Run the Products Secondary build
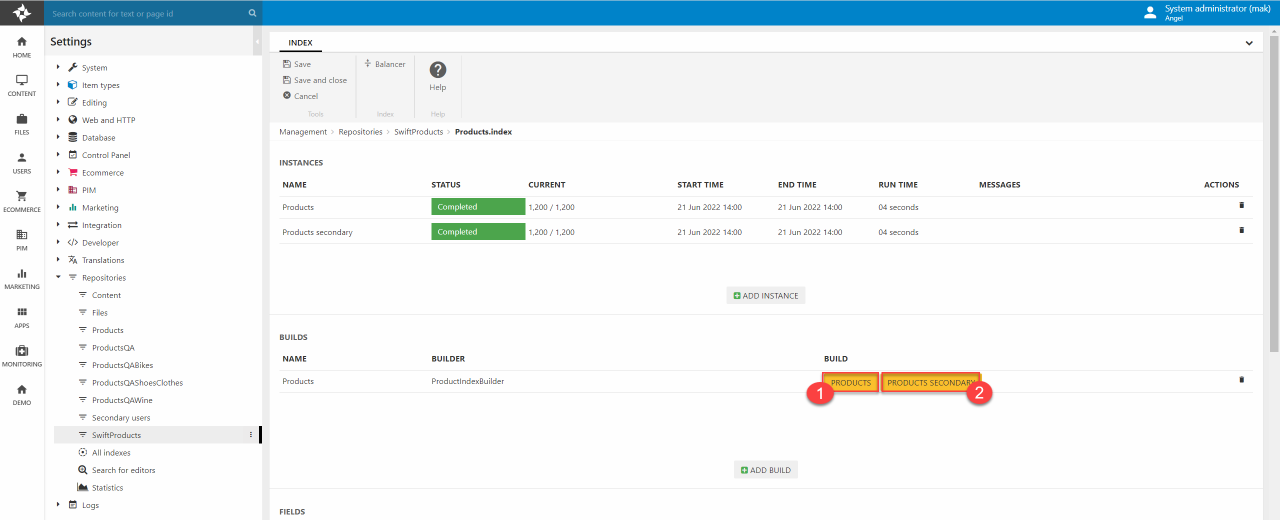Viewport: 1280px width, 520px height. 930,383
